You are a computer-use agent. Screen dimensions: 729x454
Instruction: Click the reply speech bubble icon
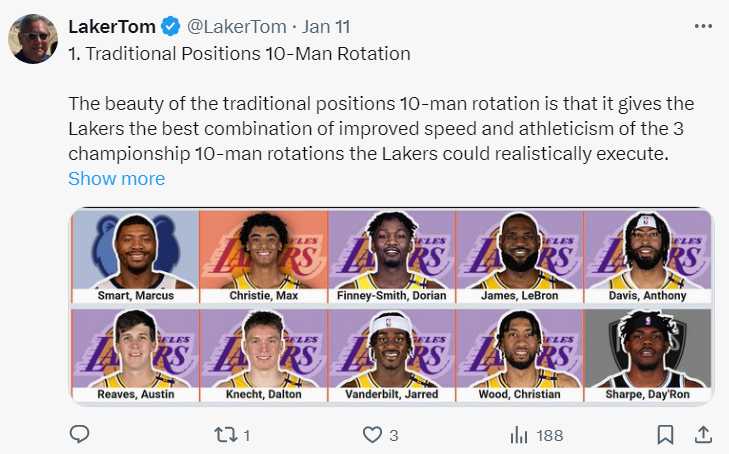pyautogui.click(x=80, y=435)
